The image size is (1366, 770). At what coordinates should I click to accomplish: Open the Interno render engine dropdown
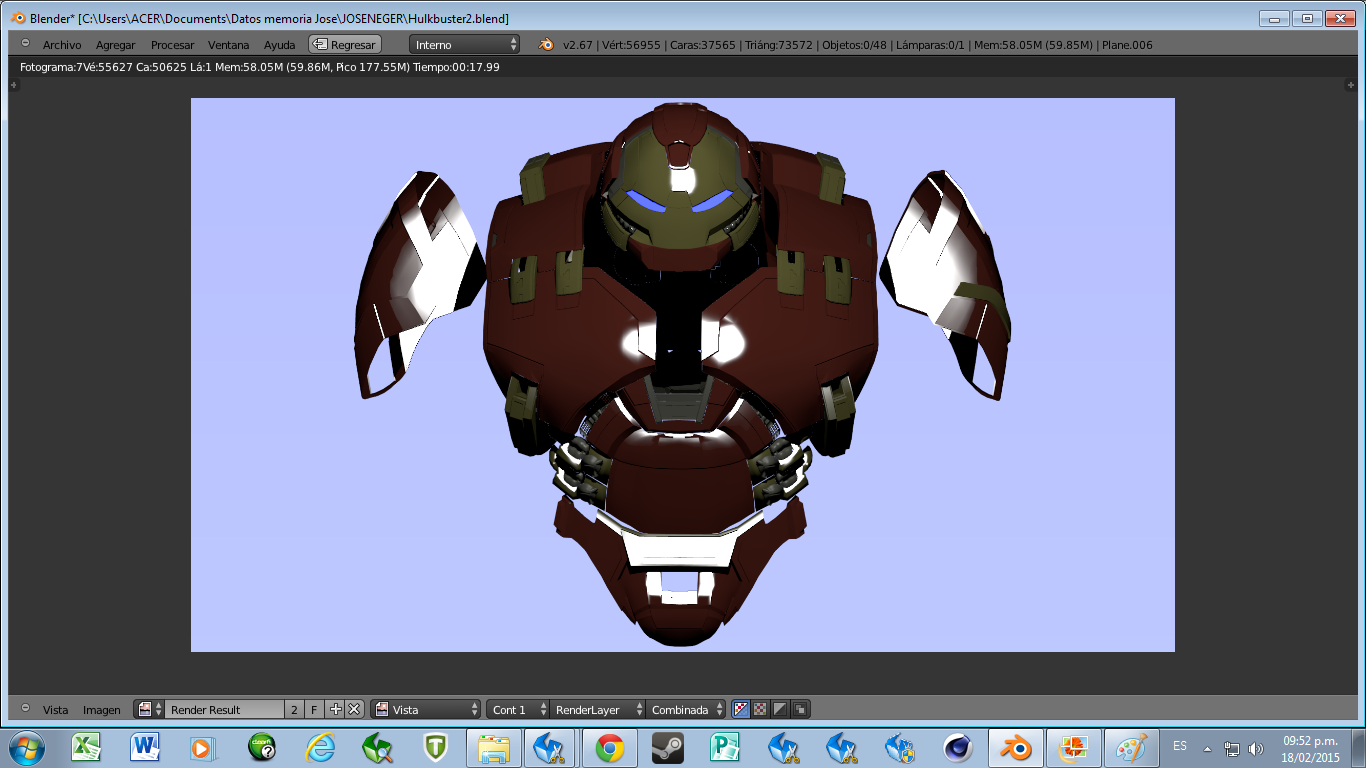[x=465, y=45]
